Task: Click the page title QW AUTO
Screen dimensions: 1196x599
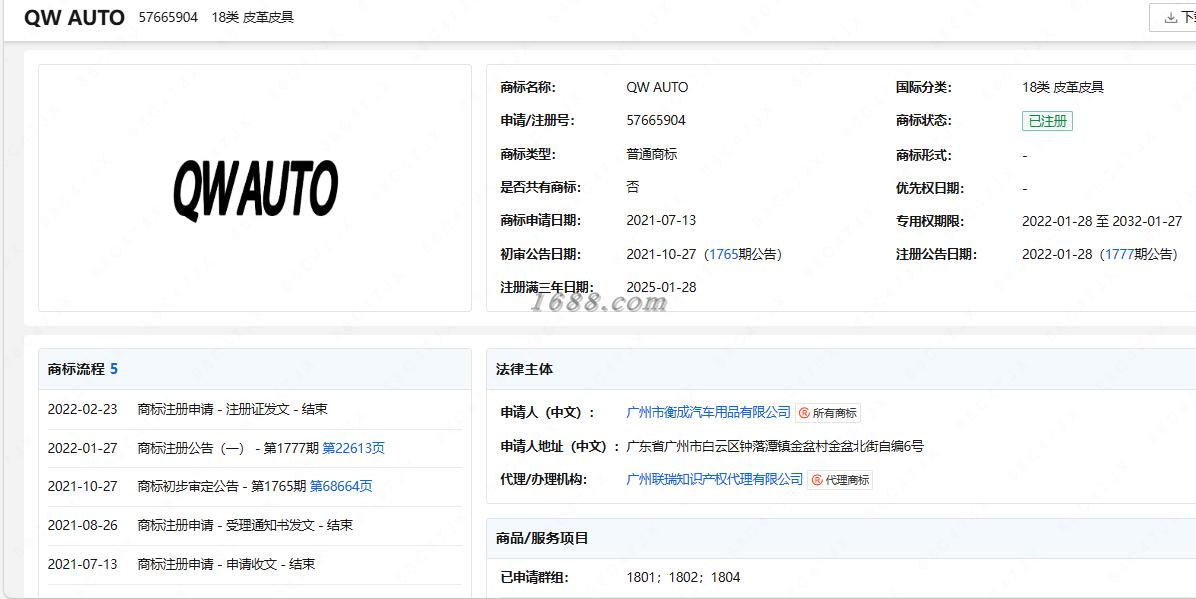Action: click(x=74, y=18)
